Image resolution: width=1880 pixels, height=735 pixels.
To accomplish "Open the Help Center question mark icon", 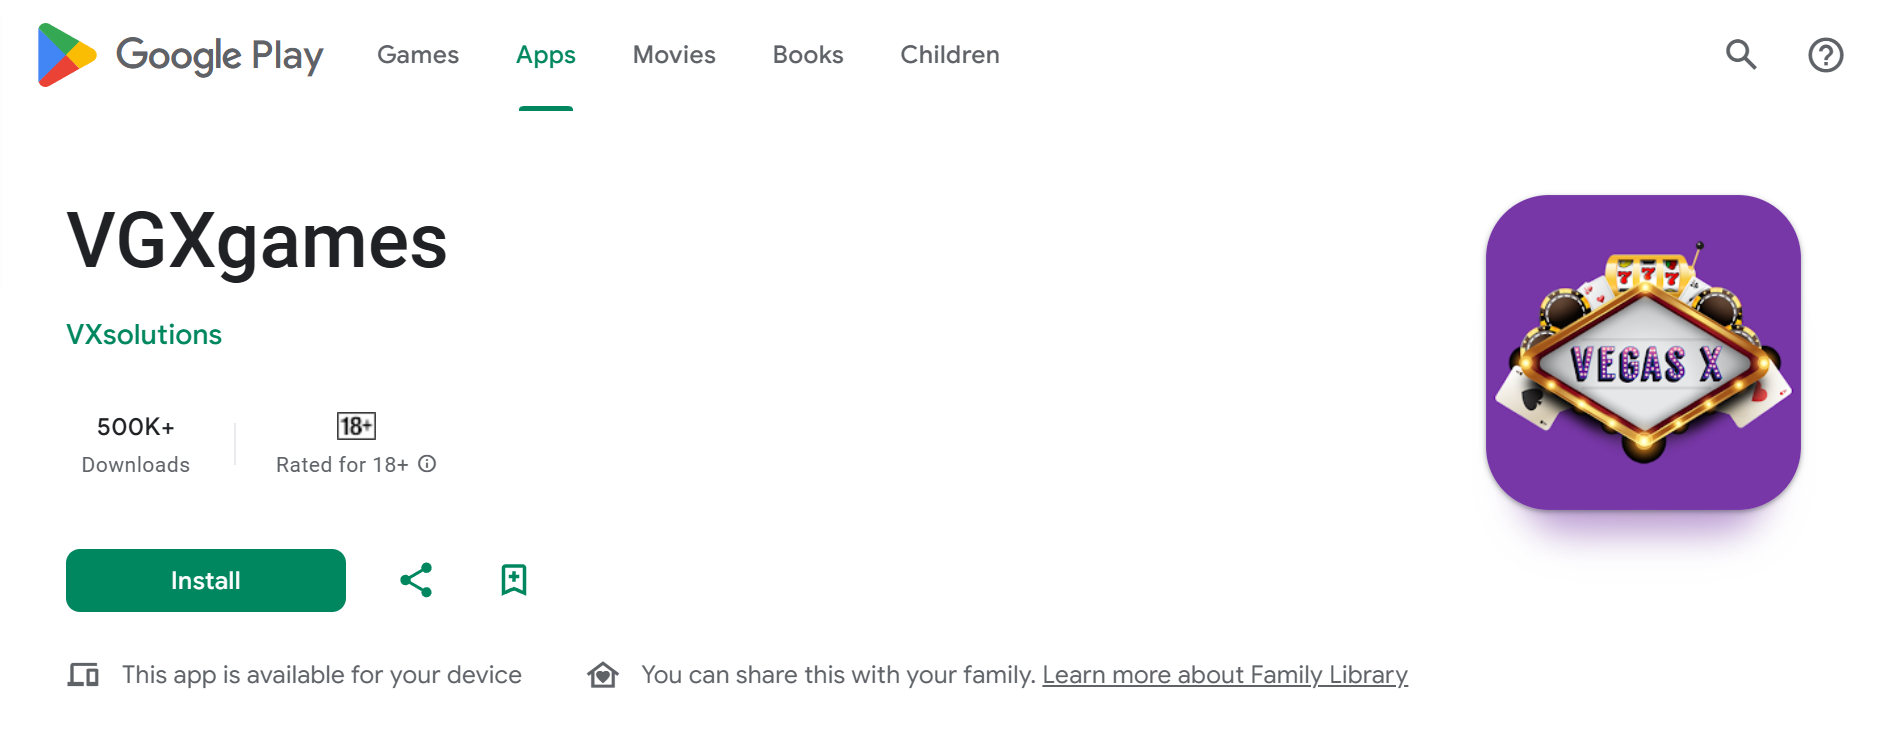I will 1825,55.
